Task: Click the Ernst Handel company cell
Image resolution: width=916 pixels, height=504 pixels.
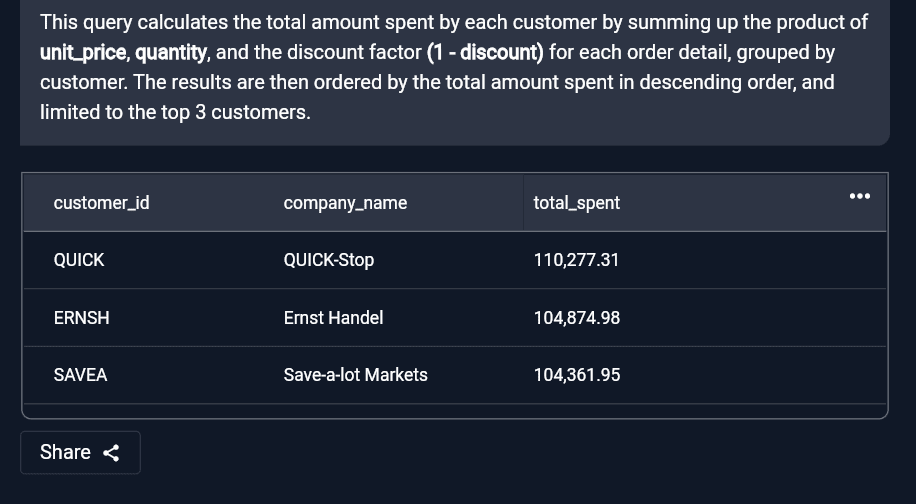Action: [333, 318]
